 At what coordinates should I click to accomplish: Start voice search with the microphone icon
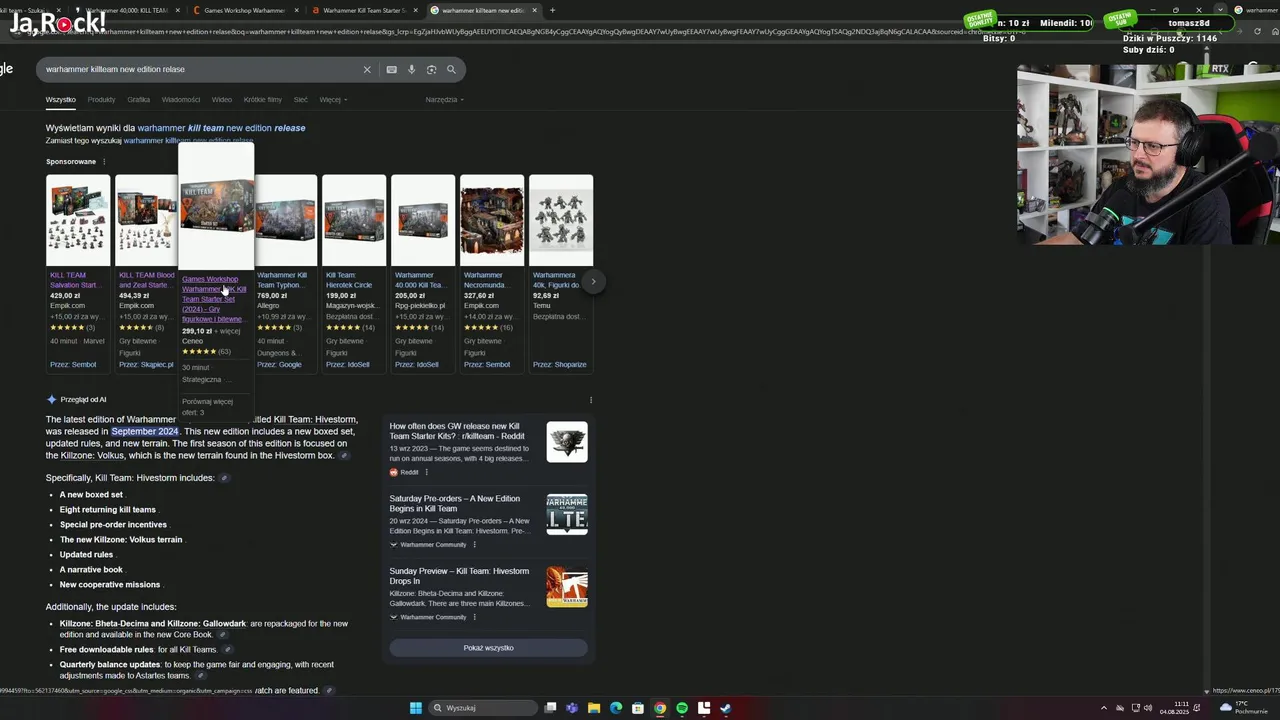411,70
